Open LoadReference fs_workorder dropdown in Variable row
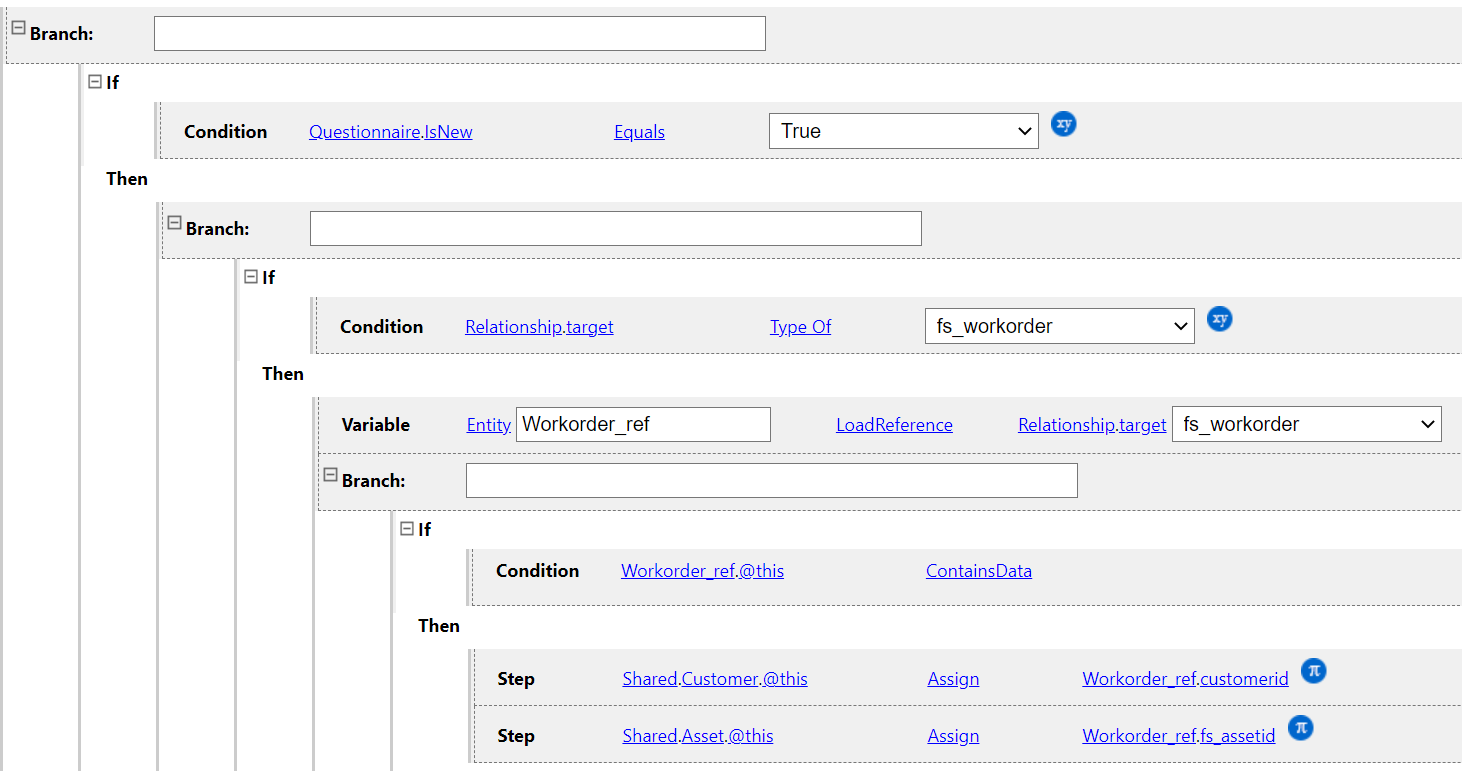Screen dimensions: 1462x771 (x=1306, y=424)
